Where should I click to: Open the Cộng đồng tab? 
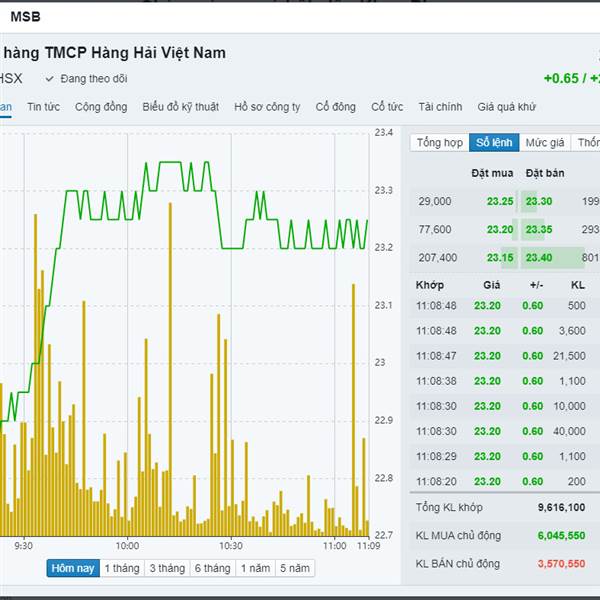pos(101,107)
